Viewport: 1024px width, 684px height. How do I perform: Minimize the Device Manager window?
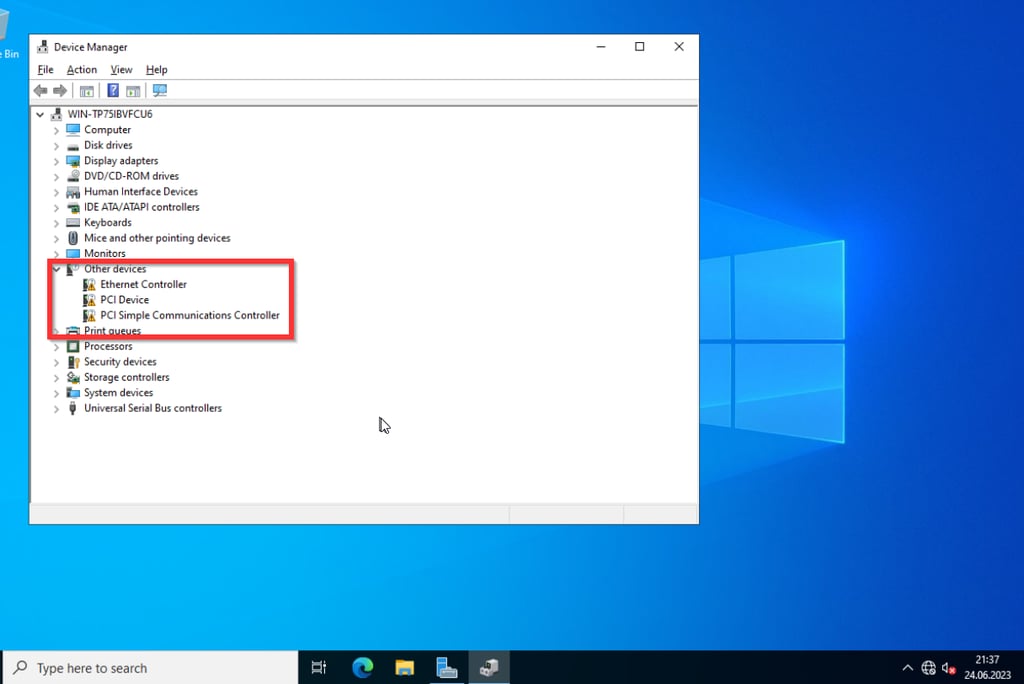(601, 46)
